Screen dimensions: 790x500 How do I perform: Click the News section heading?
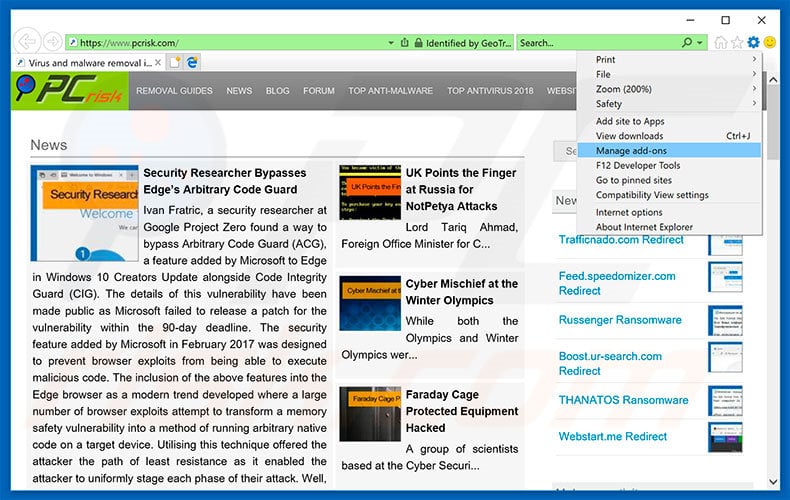(x=48, y=145)
